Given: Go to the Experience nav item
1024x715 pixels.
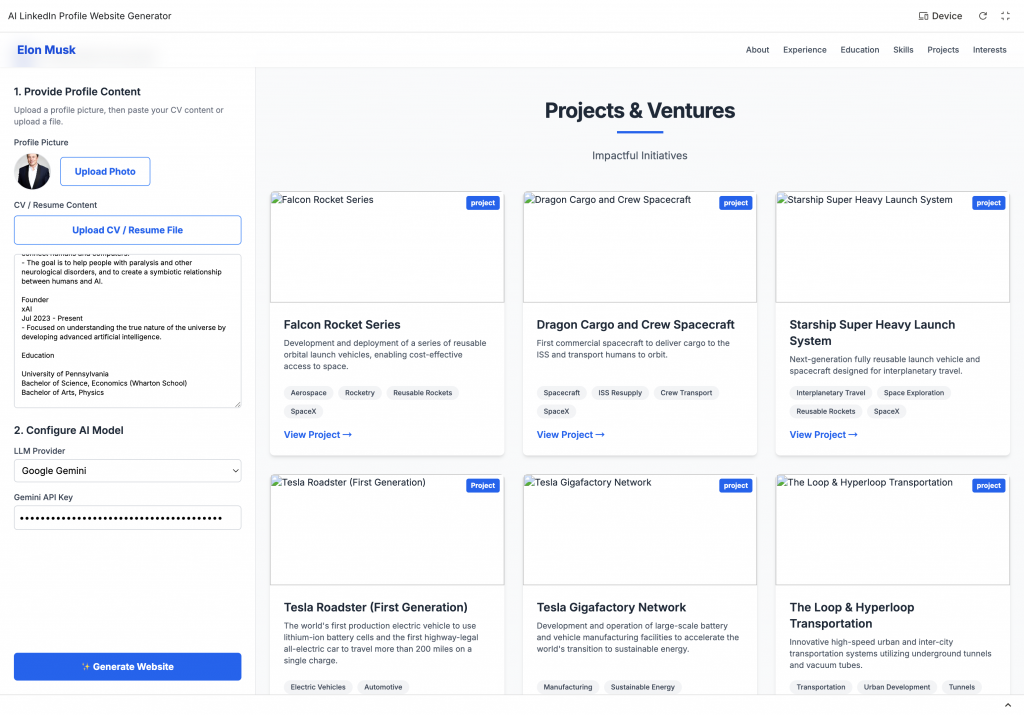Looking at the screenshot, I should click(805, 50).
